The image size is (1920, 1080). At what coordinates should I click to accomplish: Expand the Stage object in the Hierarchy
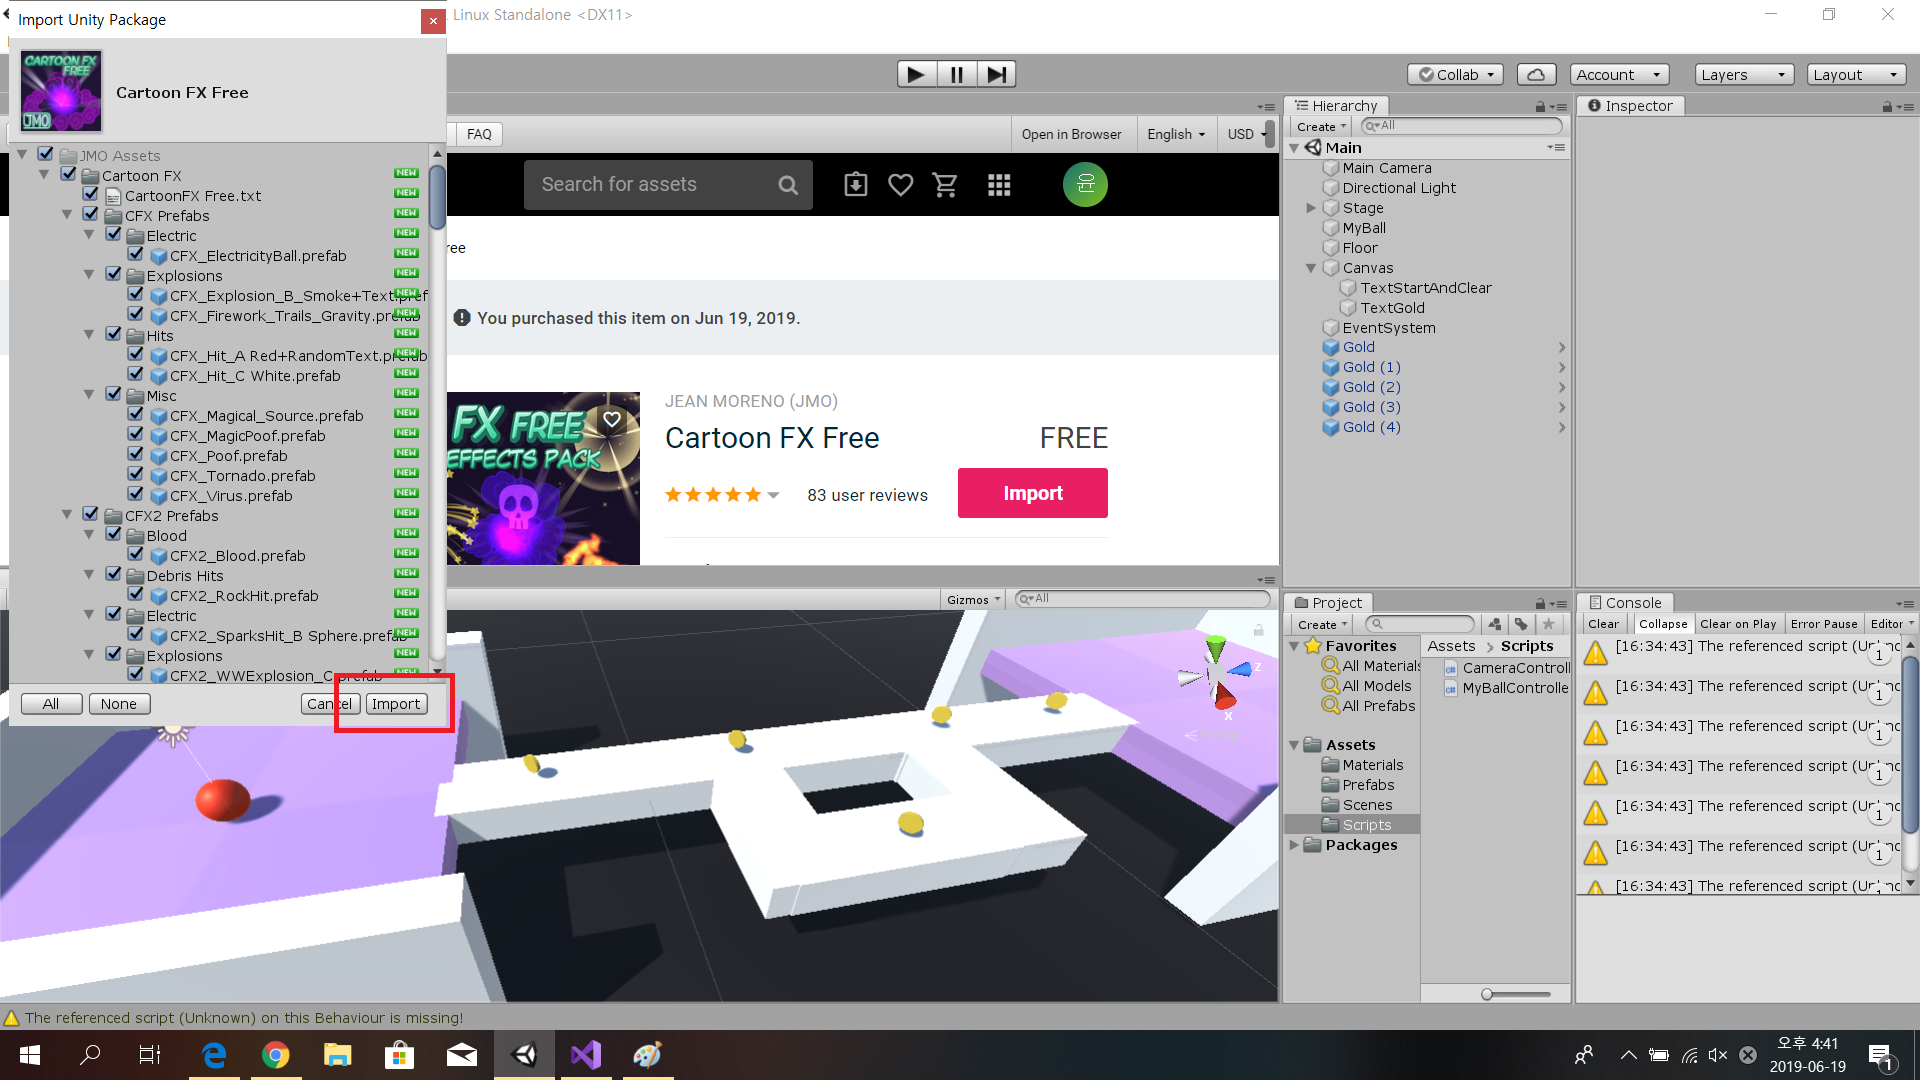coord(1311,208)
